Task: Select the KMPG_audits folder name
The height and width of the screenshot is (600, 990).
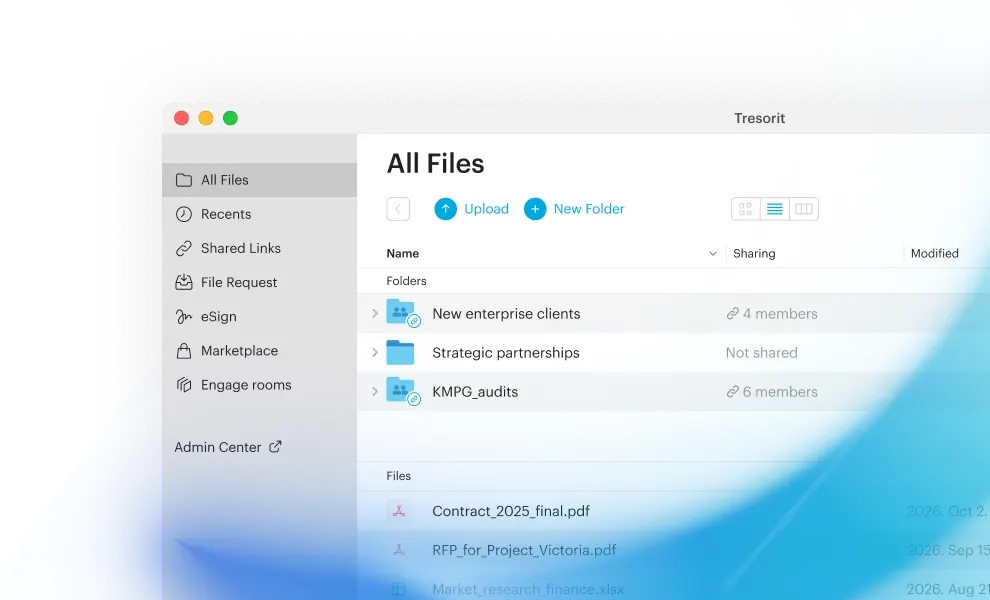Action: 475,392
